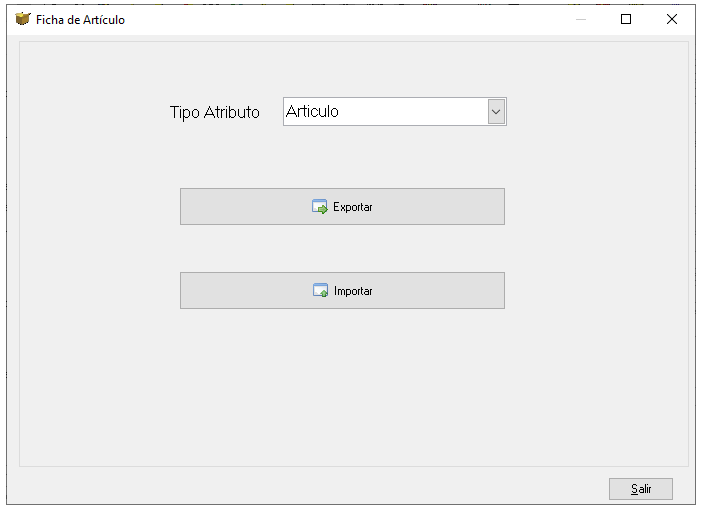Image resolution: width=704 pixels, height=509 pixels.
Task: Click empty space between Exportar and Importar
Action: pyautogui.click(x=342, y=248)
